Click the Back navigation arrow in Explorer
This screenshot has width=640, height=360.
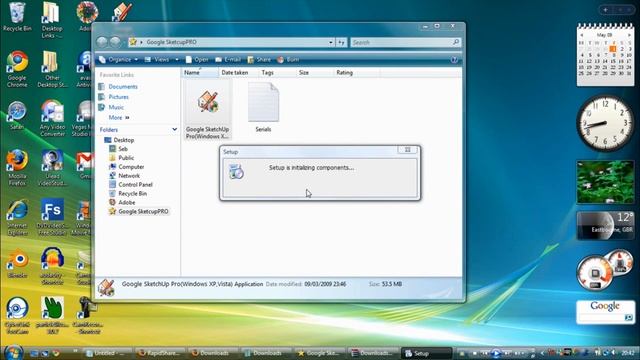point(102,42)
